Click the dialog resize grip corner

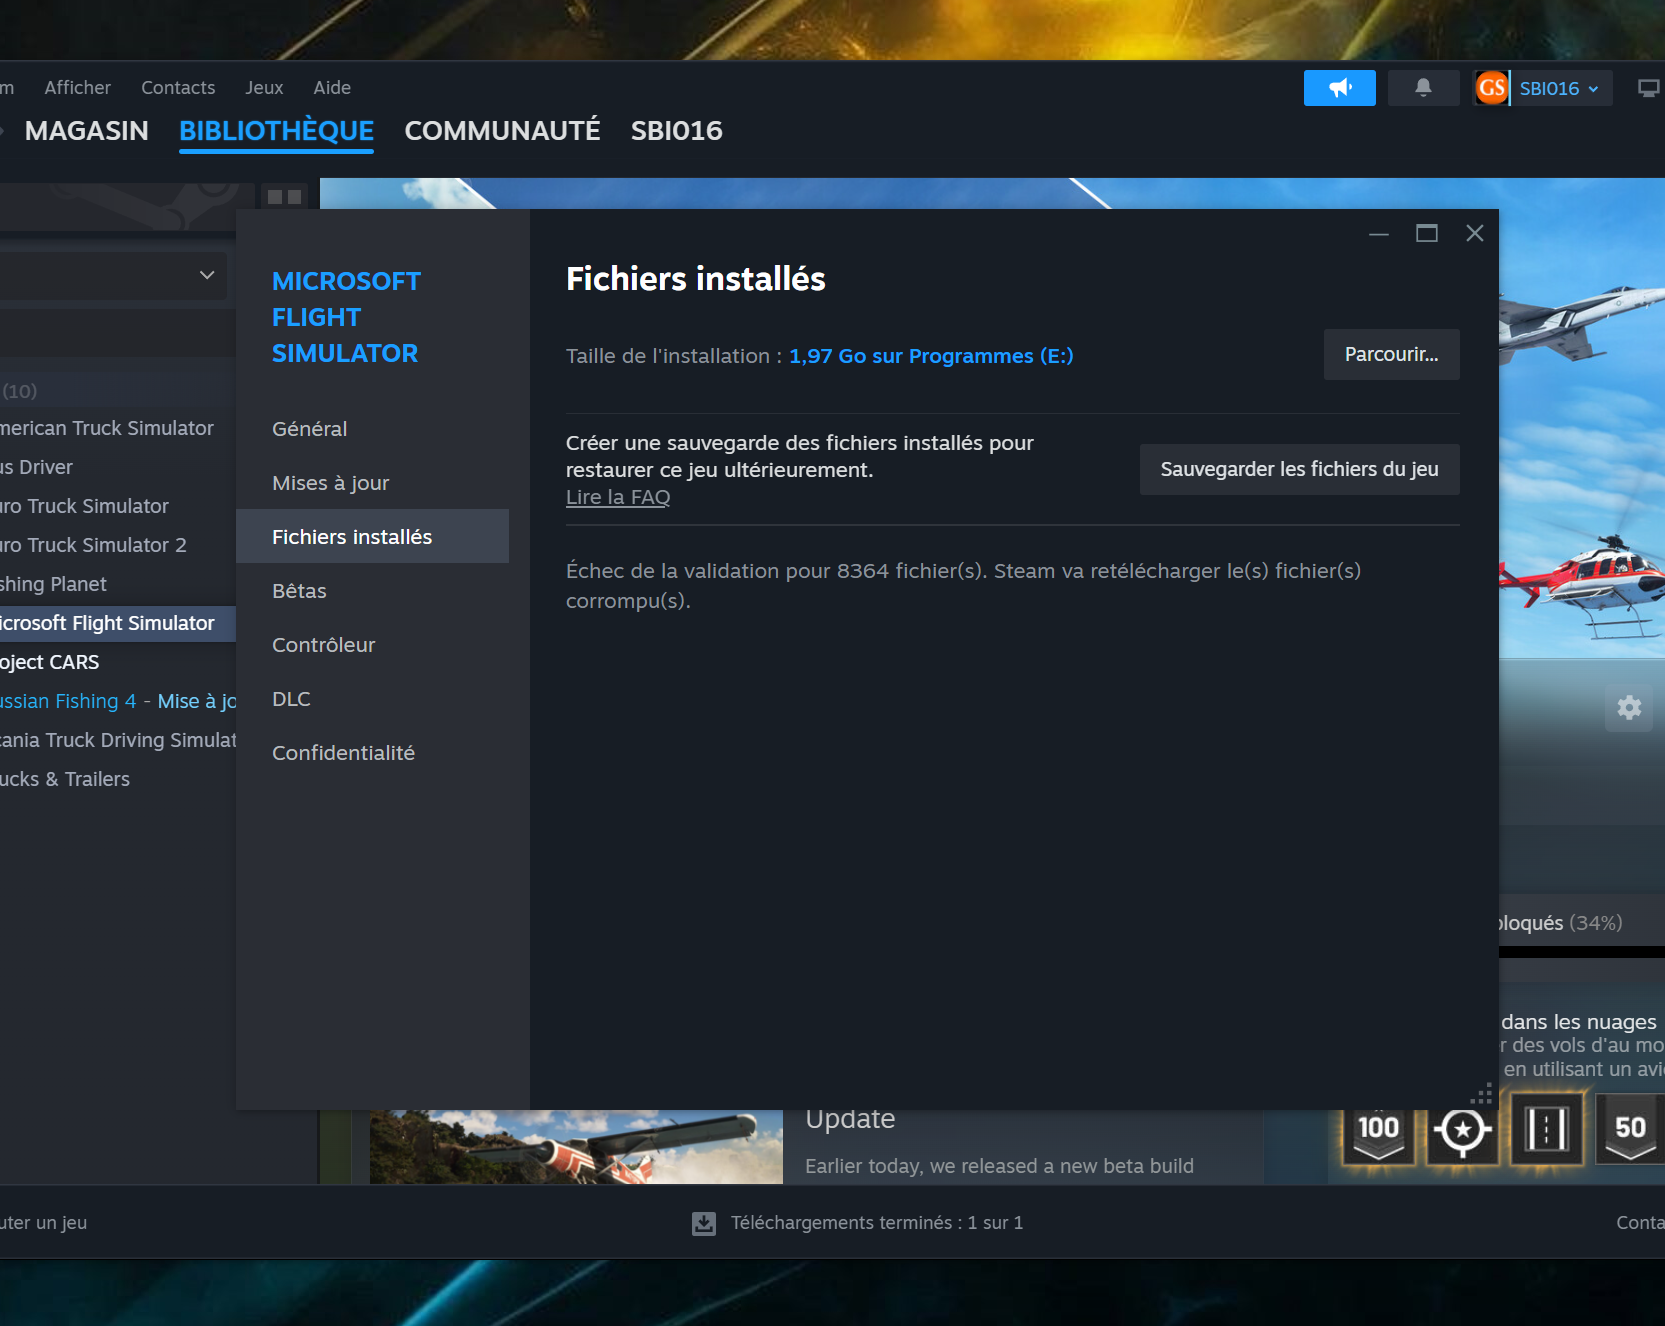(x=1482, y=1093)
